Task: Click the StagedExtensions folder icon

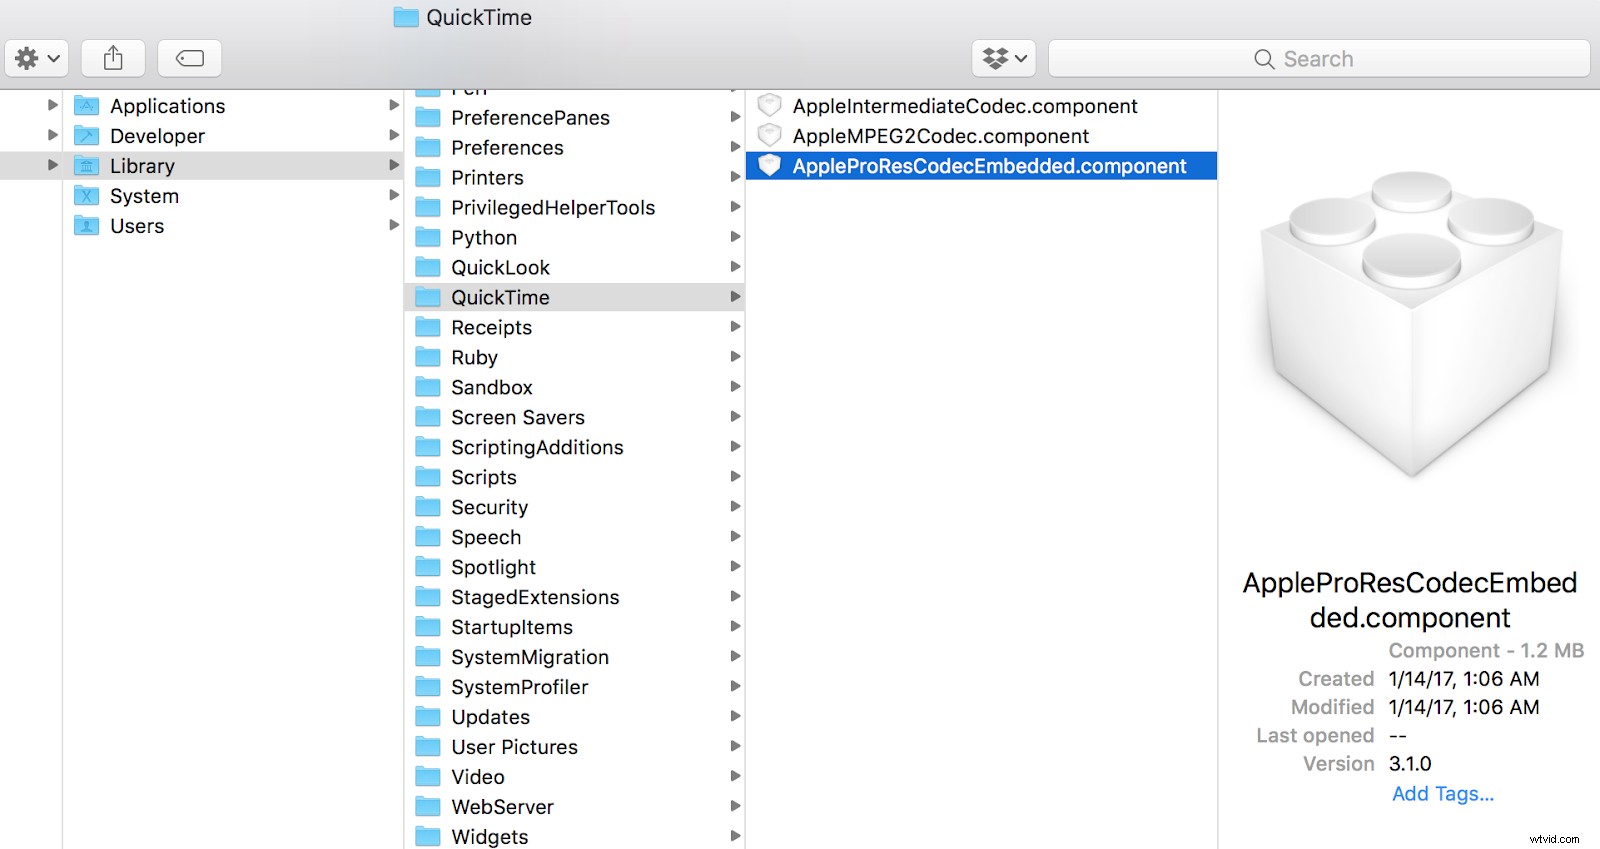Action: tap(428, 598)
